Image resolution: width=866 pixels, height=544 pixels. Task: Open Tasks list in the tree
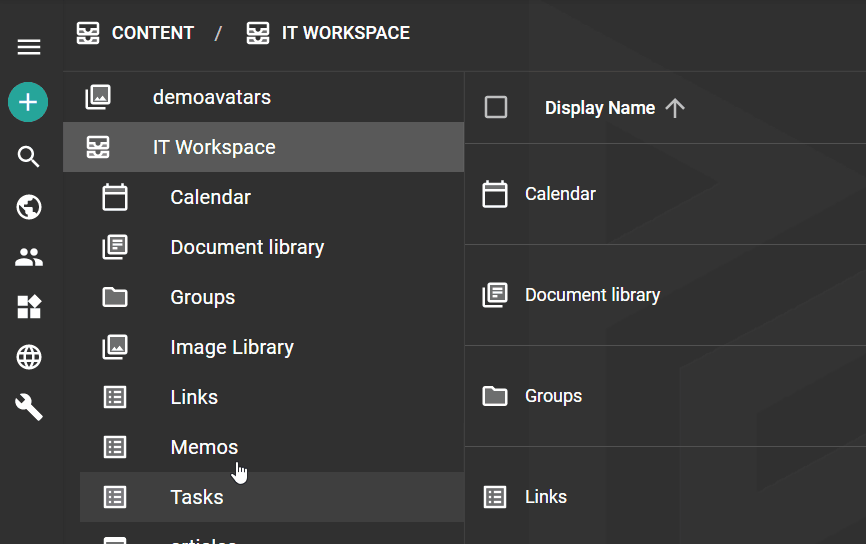click(272, 497)
